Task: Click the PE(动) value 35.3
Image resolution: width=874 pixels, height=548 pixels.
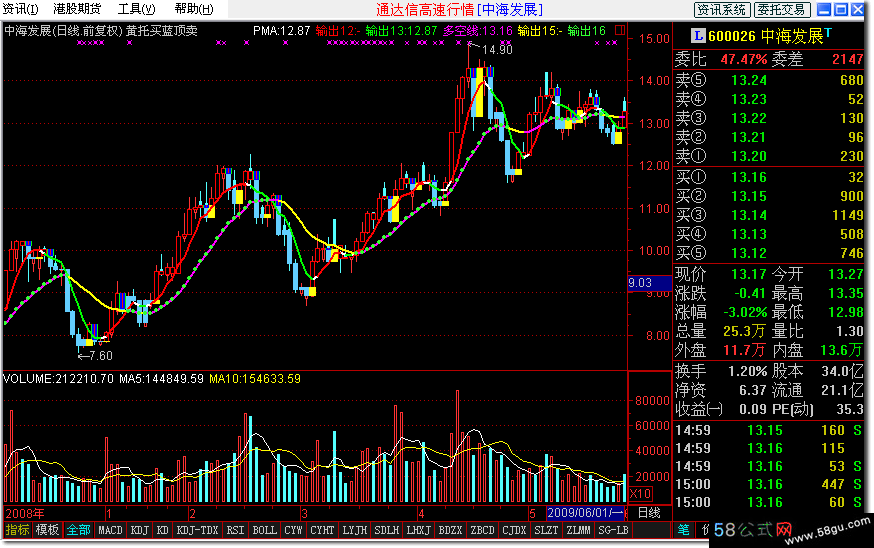Action: pyautogui.click(x=849, y=409)
